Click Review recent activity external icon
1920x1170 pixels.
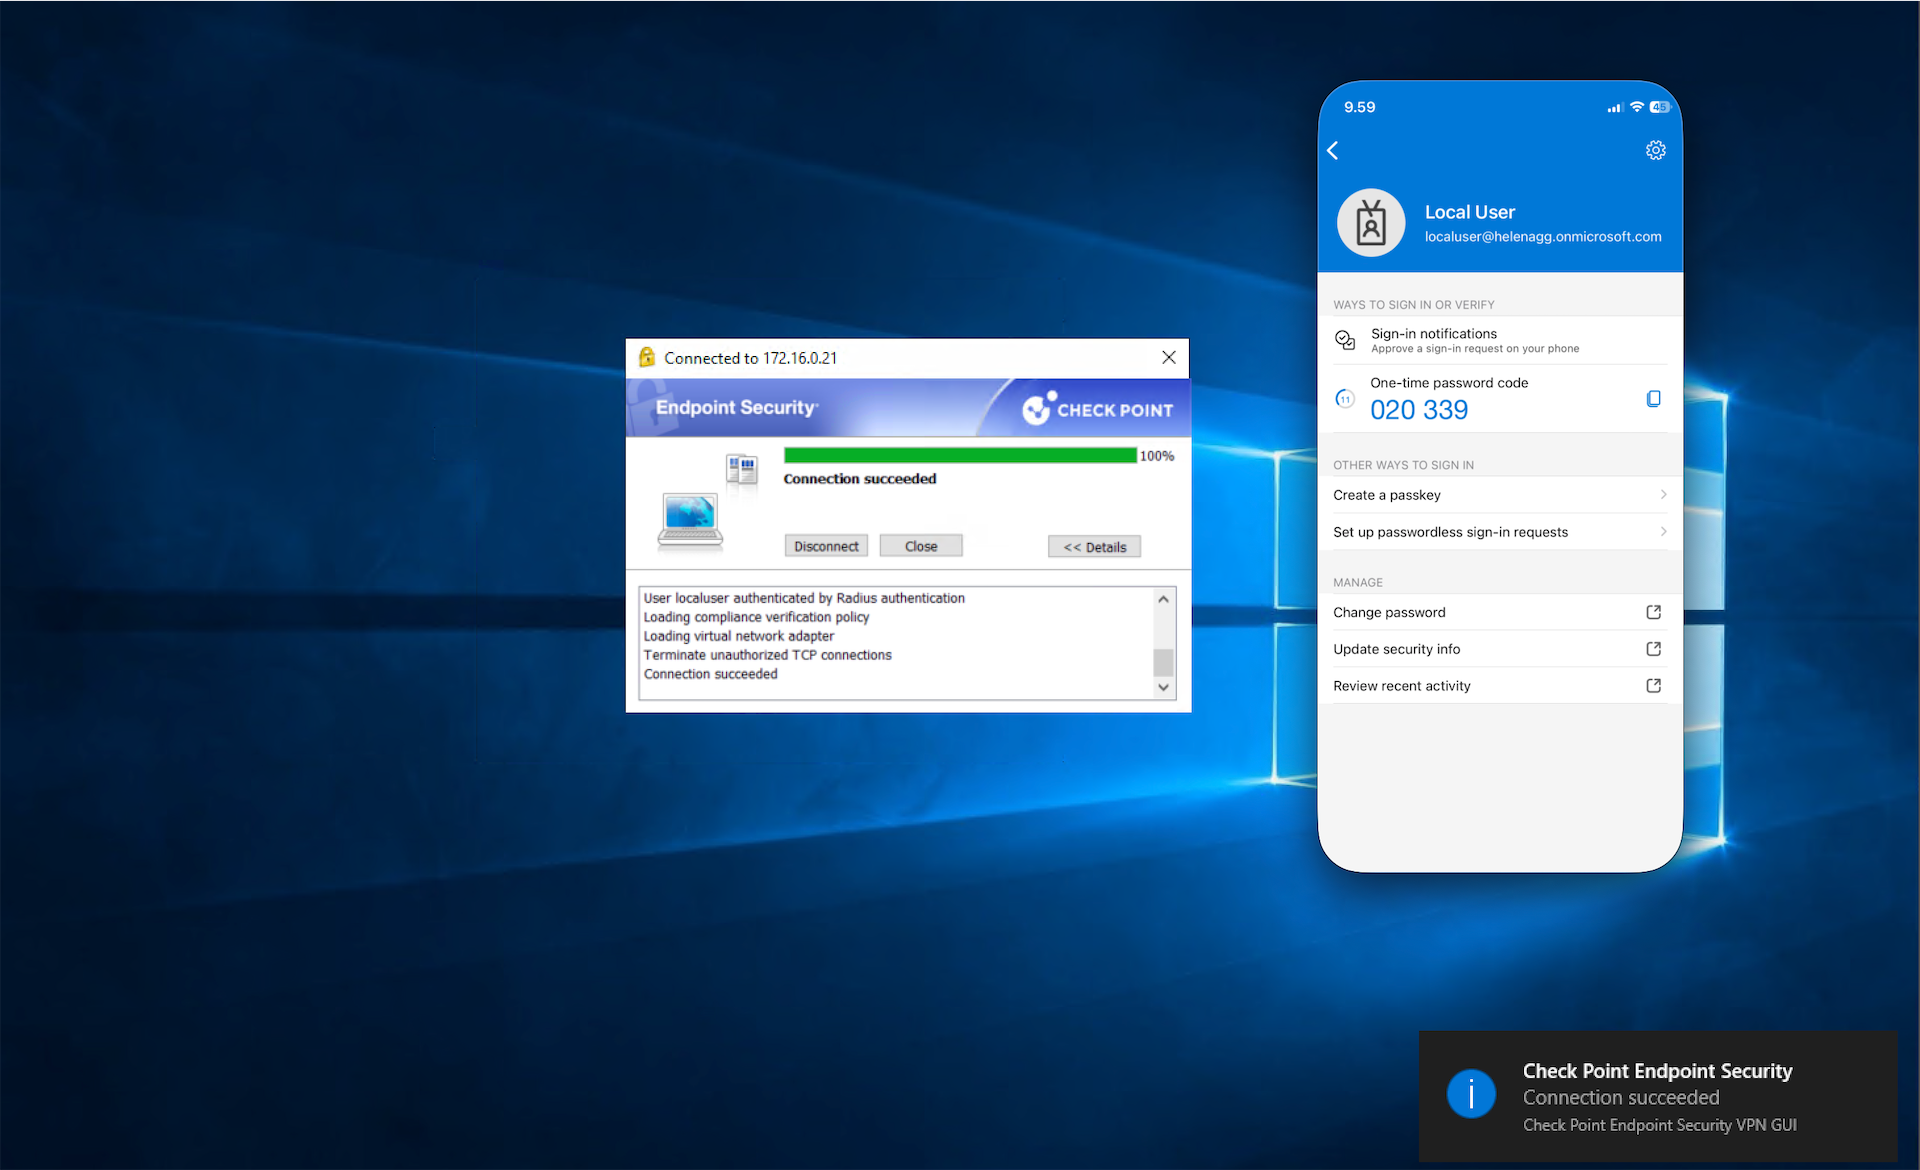pyautogui.click(x=1653, y=686)
